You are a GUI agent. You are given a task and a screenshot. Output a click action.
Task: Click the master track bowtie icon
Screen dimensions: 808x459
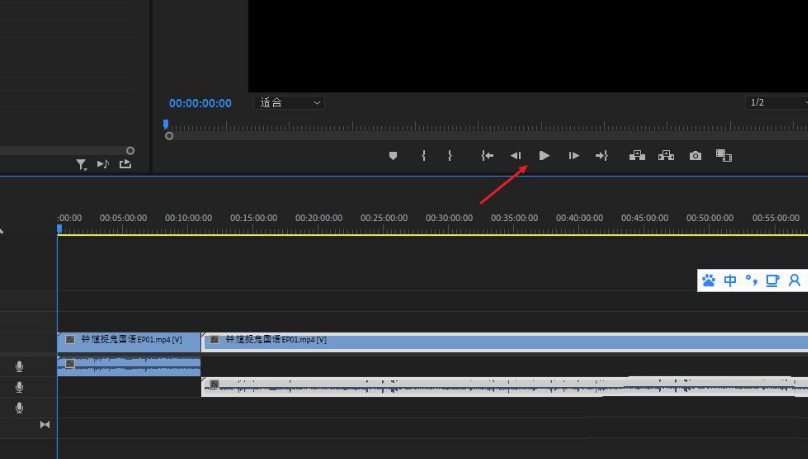point(45,424)
